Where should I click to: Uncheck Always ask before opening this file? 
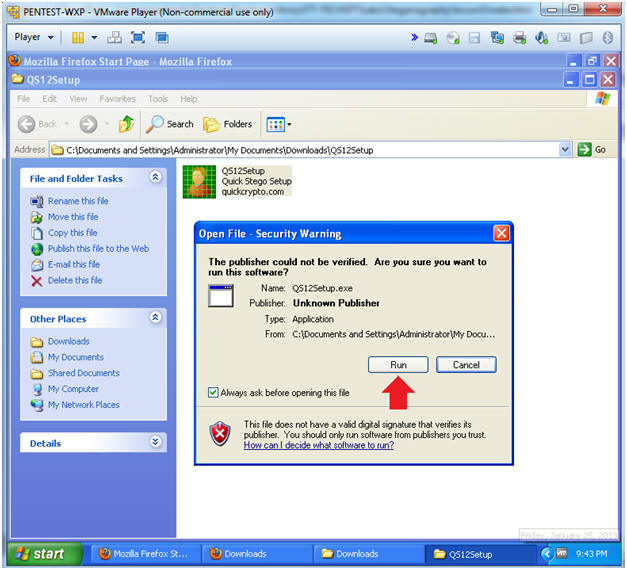point(213,392)
